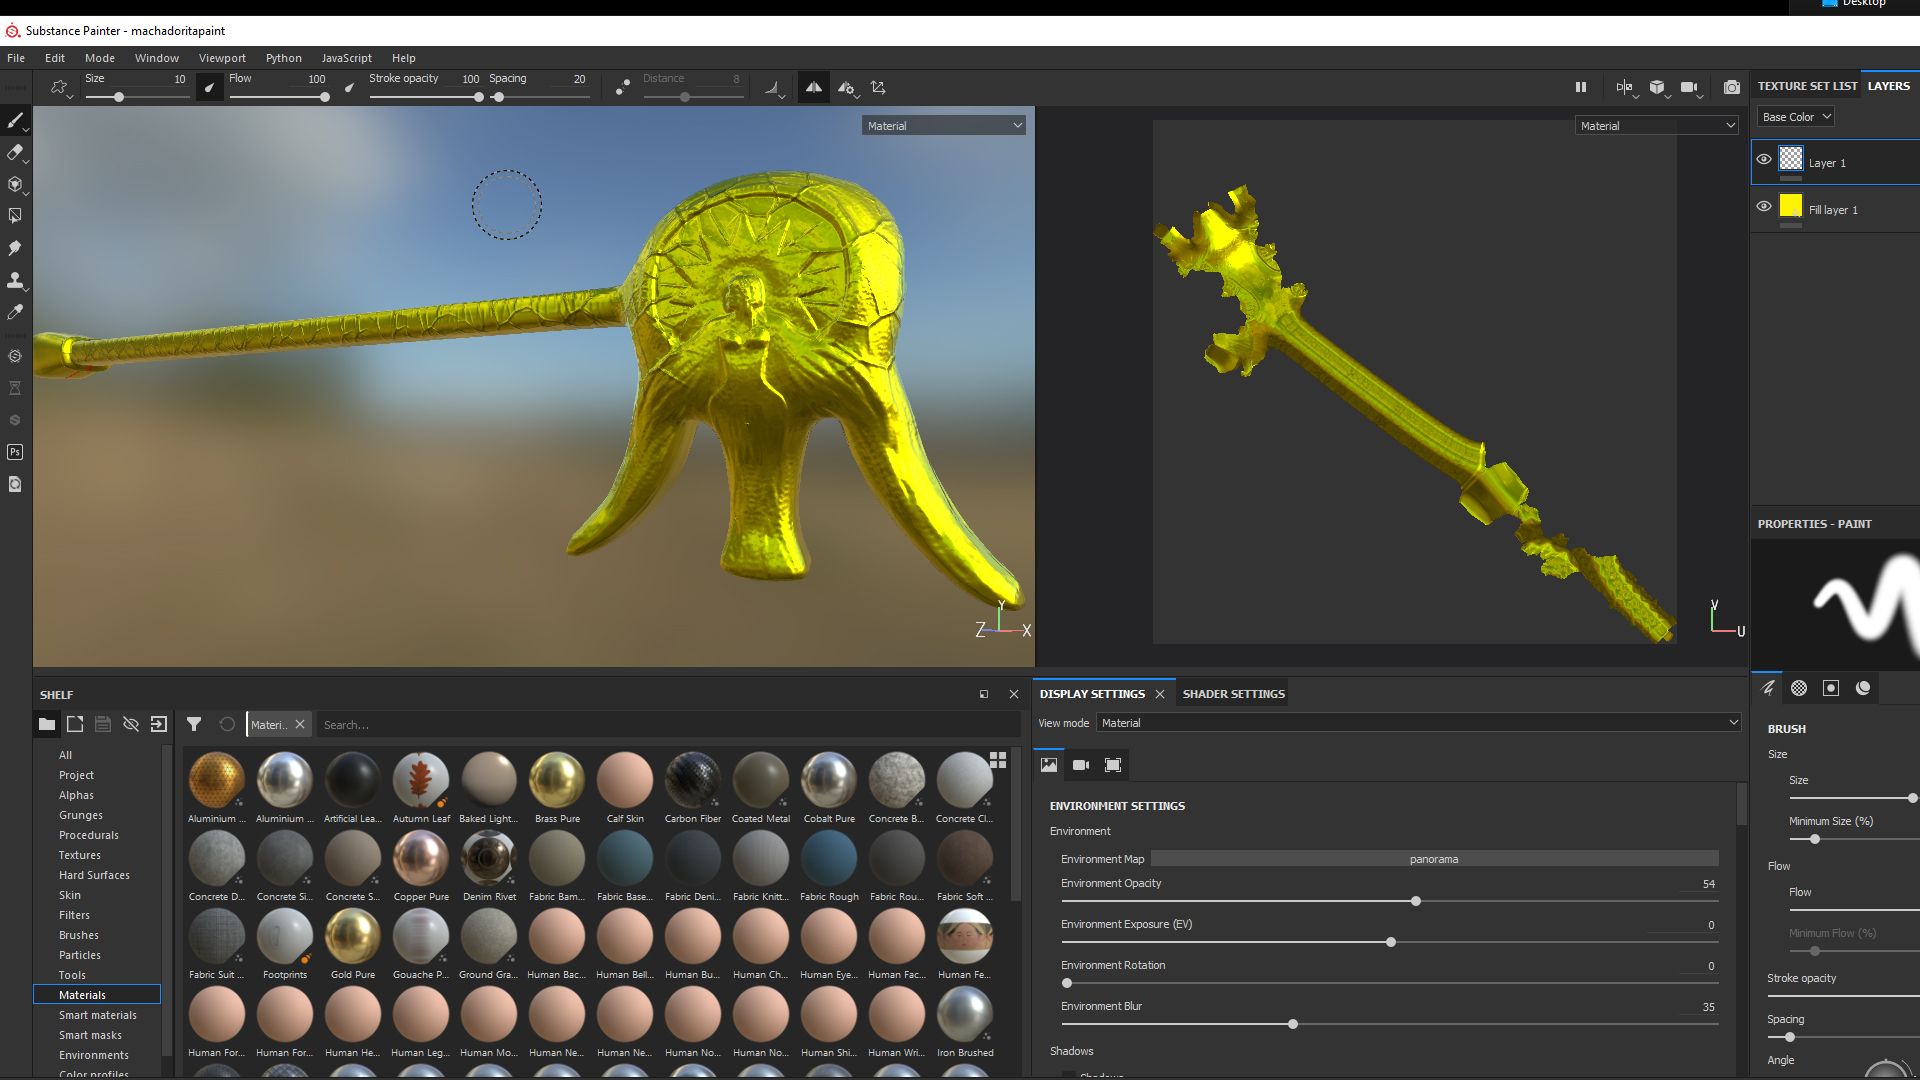Open viewport settings frame icon
1920x1080 pixels.
[1113, 765]
